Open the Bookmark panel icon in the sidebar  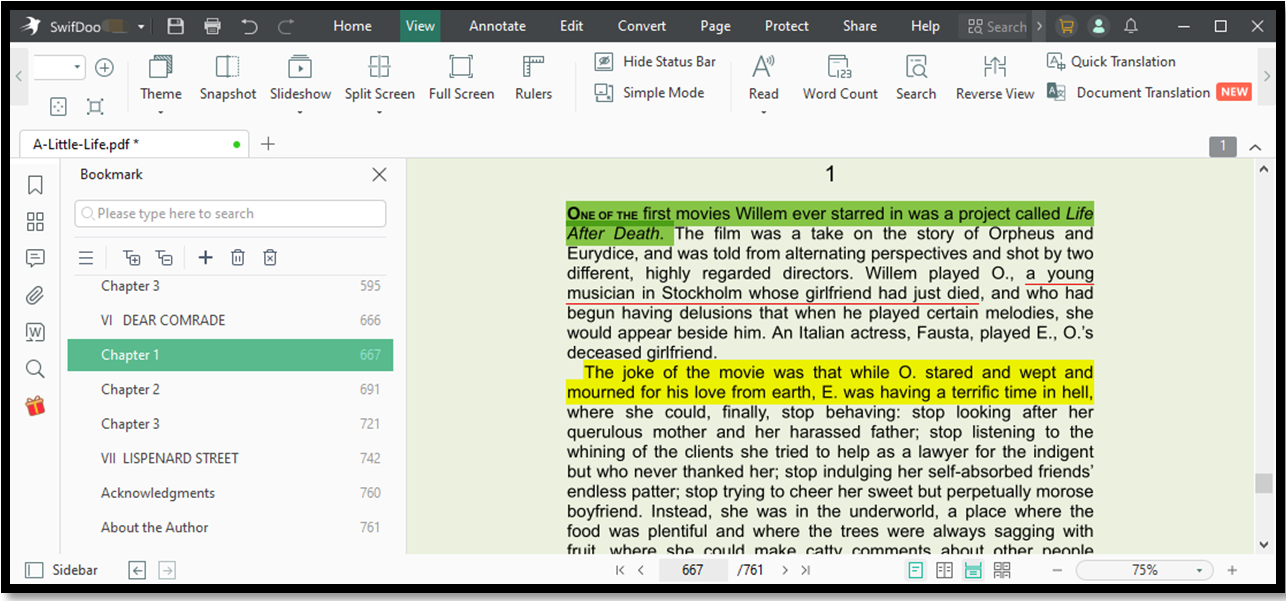pyautogui.click(x=35, y=185)
